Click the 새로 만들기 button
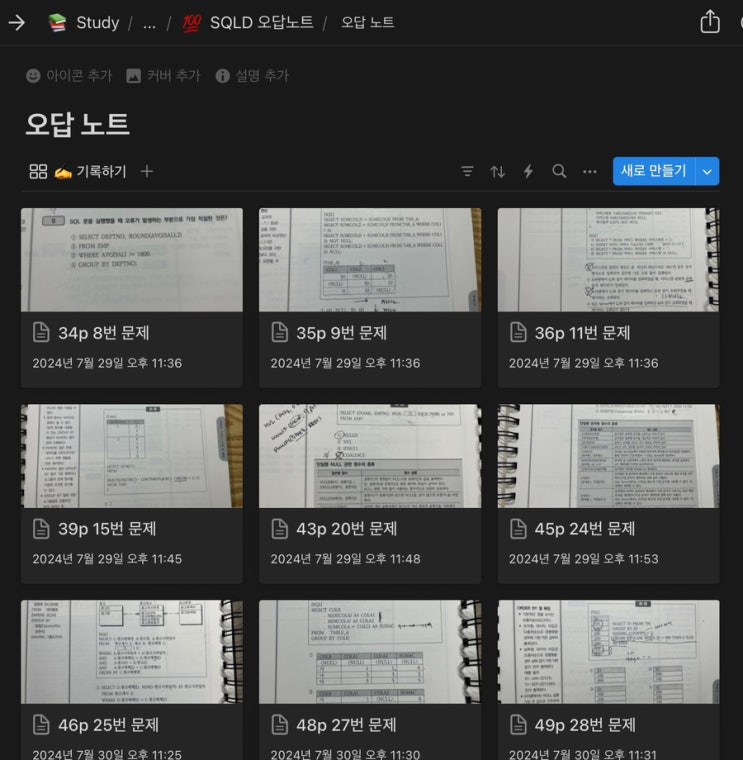743x760 pixels. click(x=654, y=171)
